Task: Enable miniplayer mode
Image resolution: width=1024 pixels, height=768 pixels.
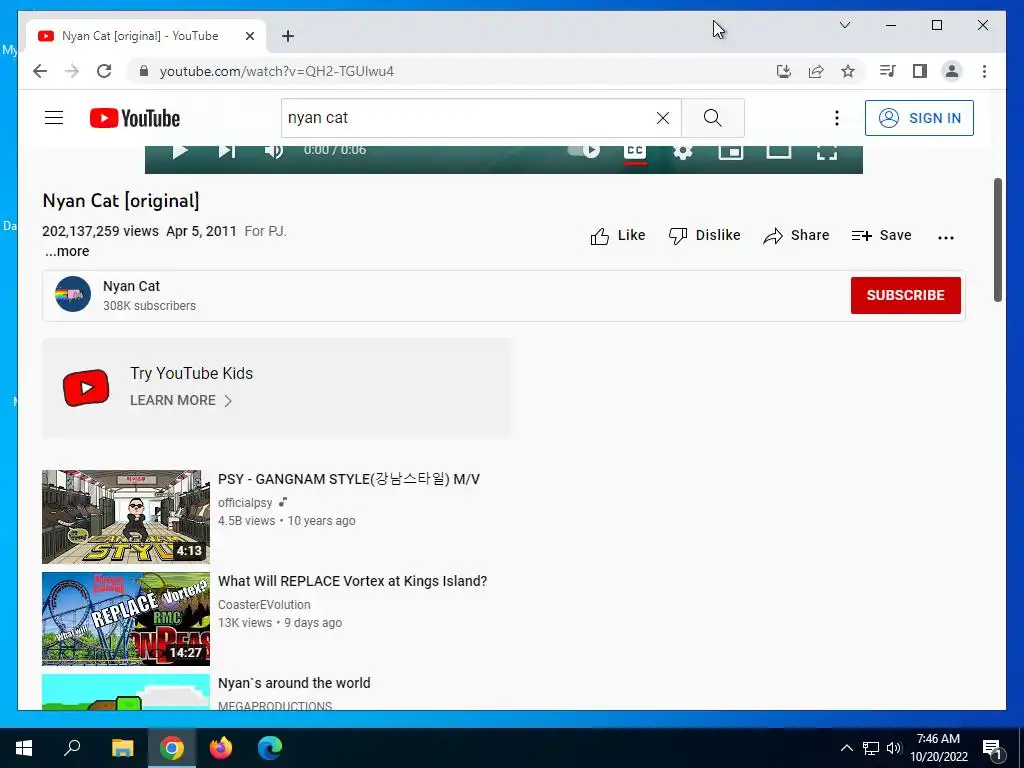Action: pos(731,152)
